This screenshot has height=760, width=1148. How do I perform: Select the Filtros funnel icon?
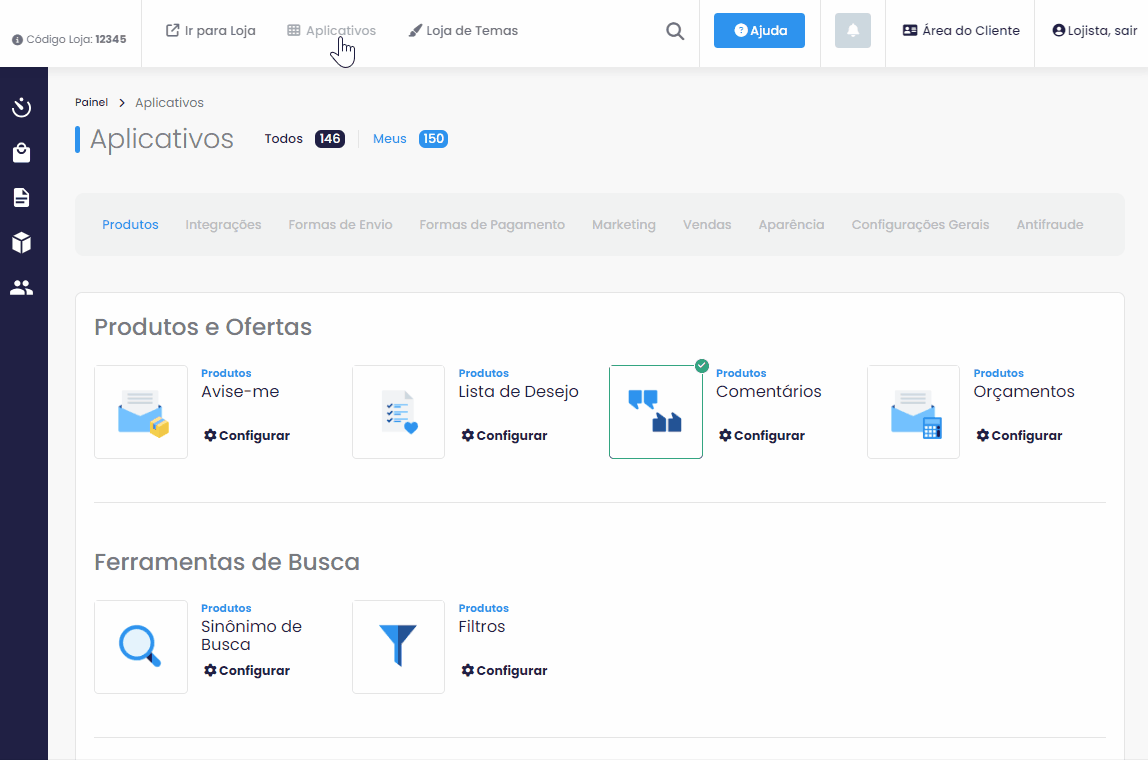tap(398, 647)
